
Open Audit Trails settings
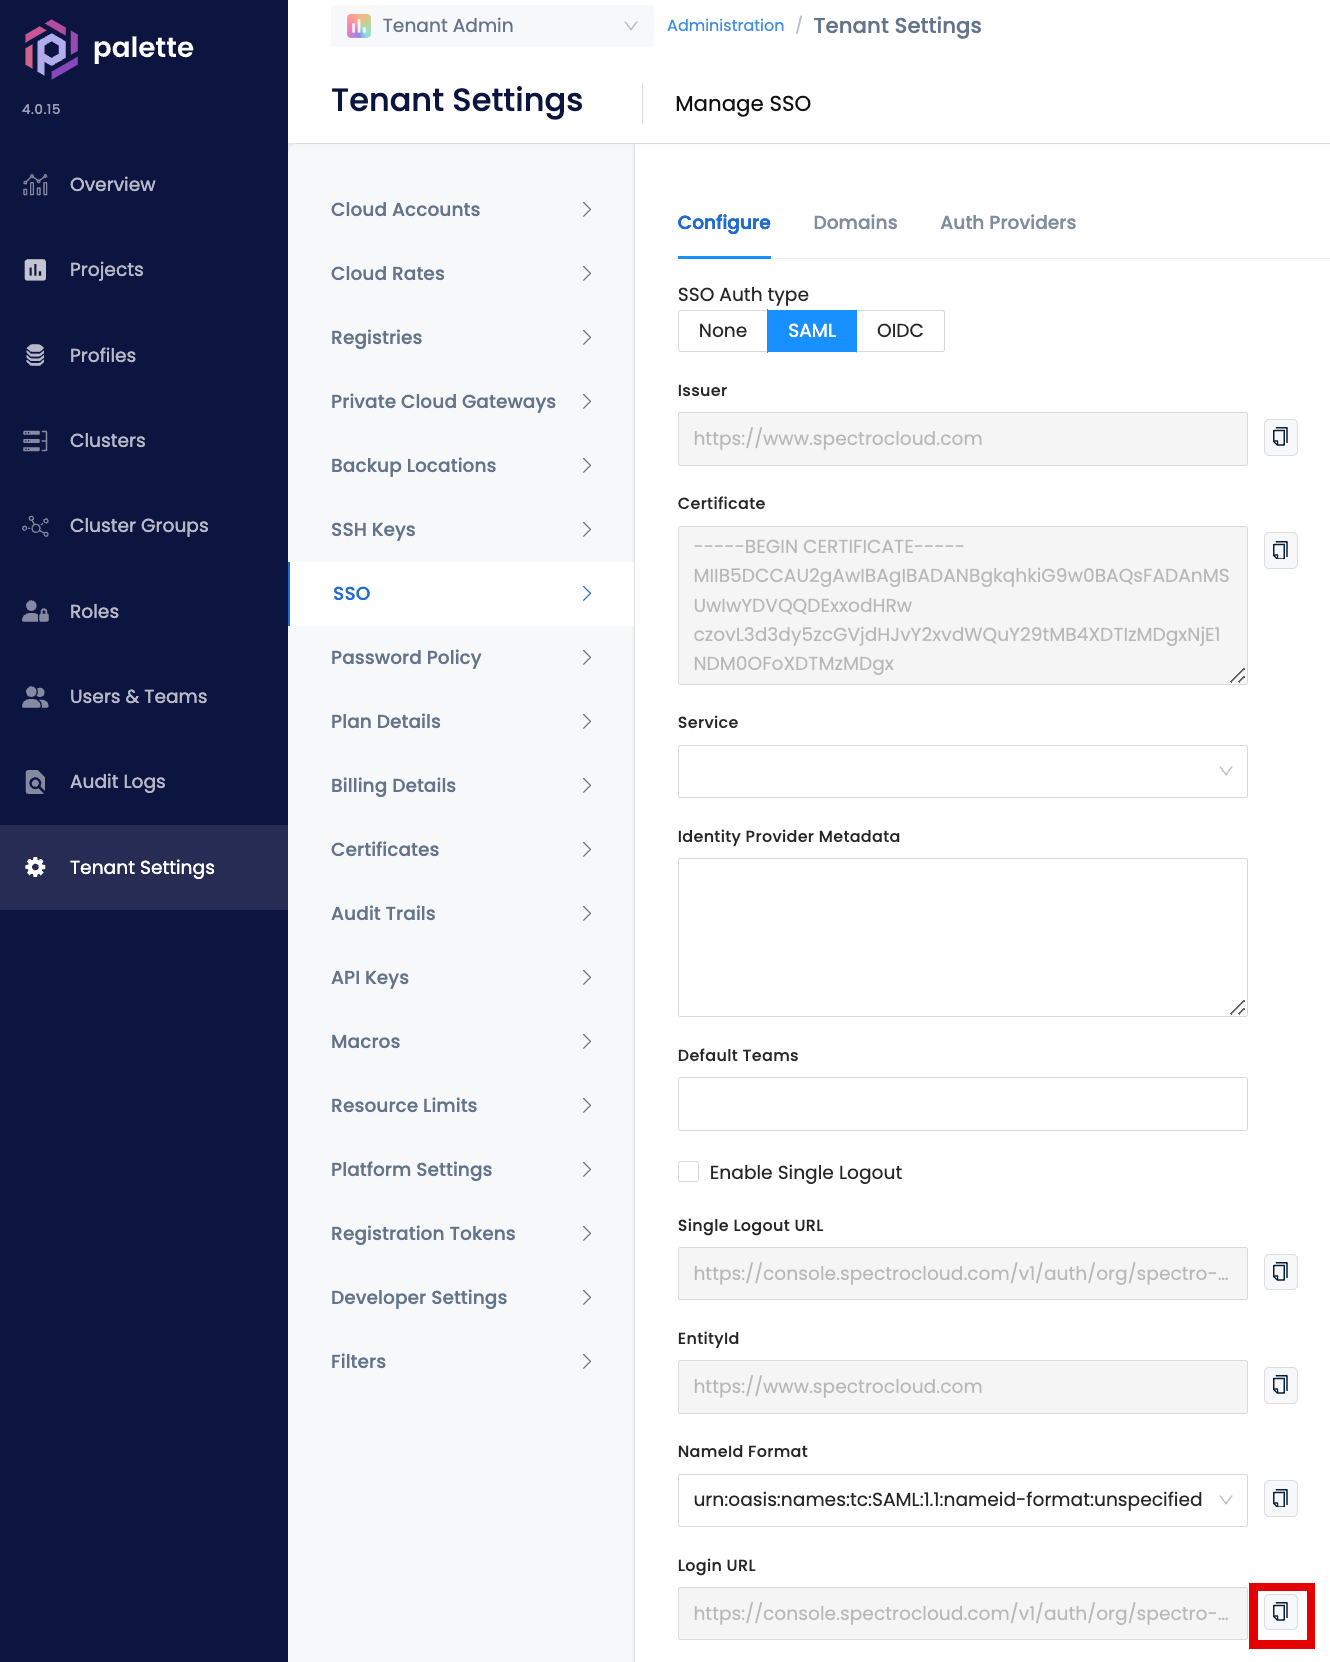click(462, 914)
